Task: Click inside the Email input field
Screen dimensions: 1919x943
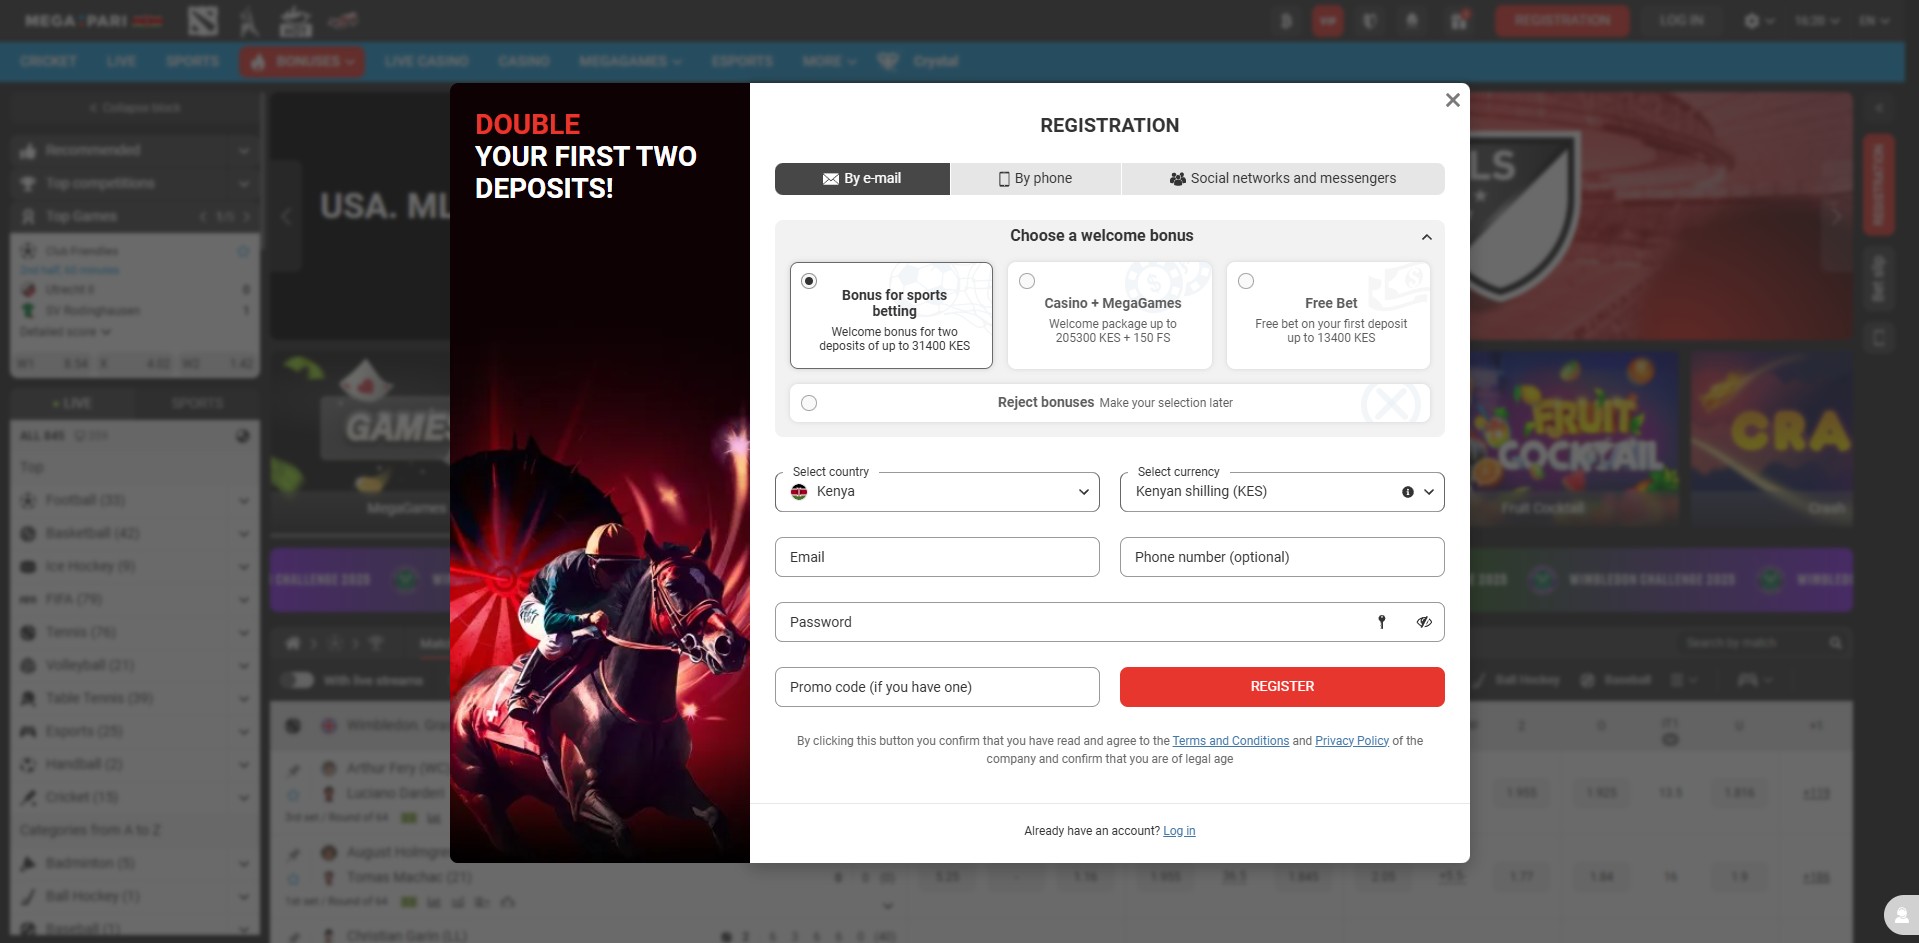Action: [x=936, y=557]
